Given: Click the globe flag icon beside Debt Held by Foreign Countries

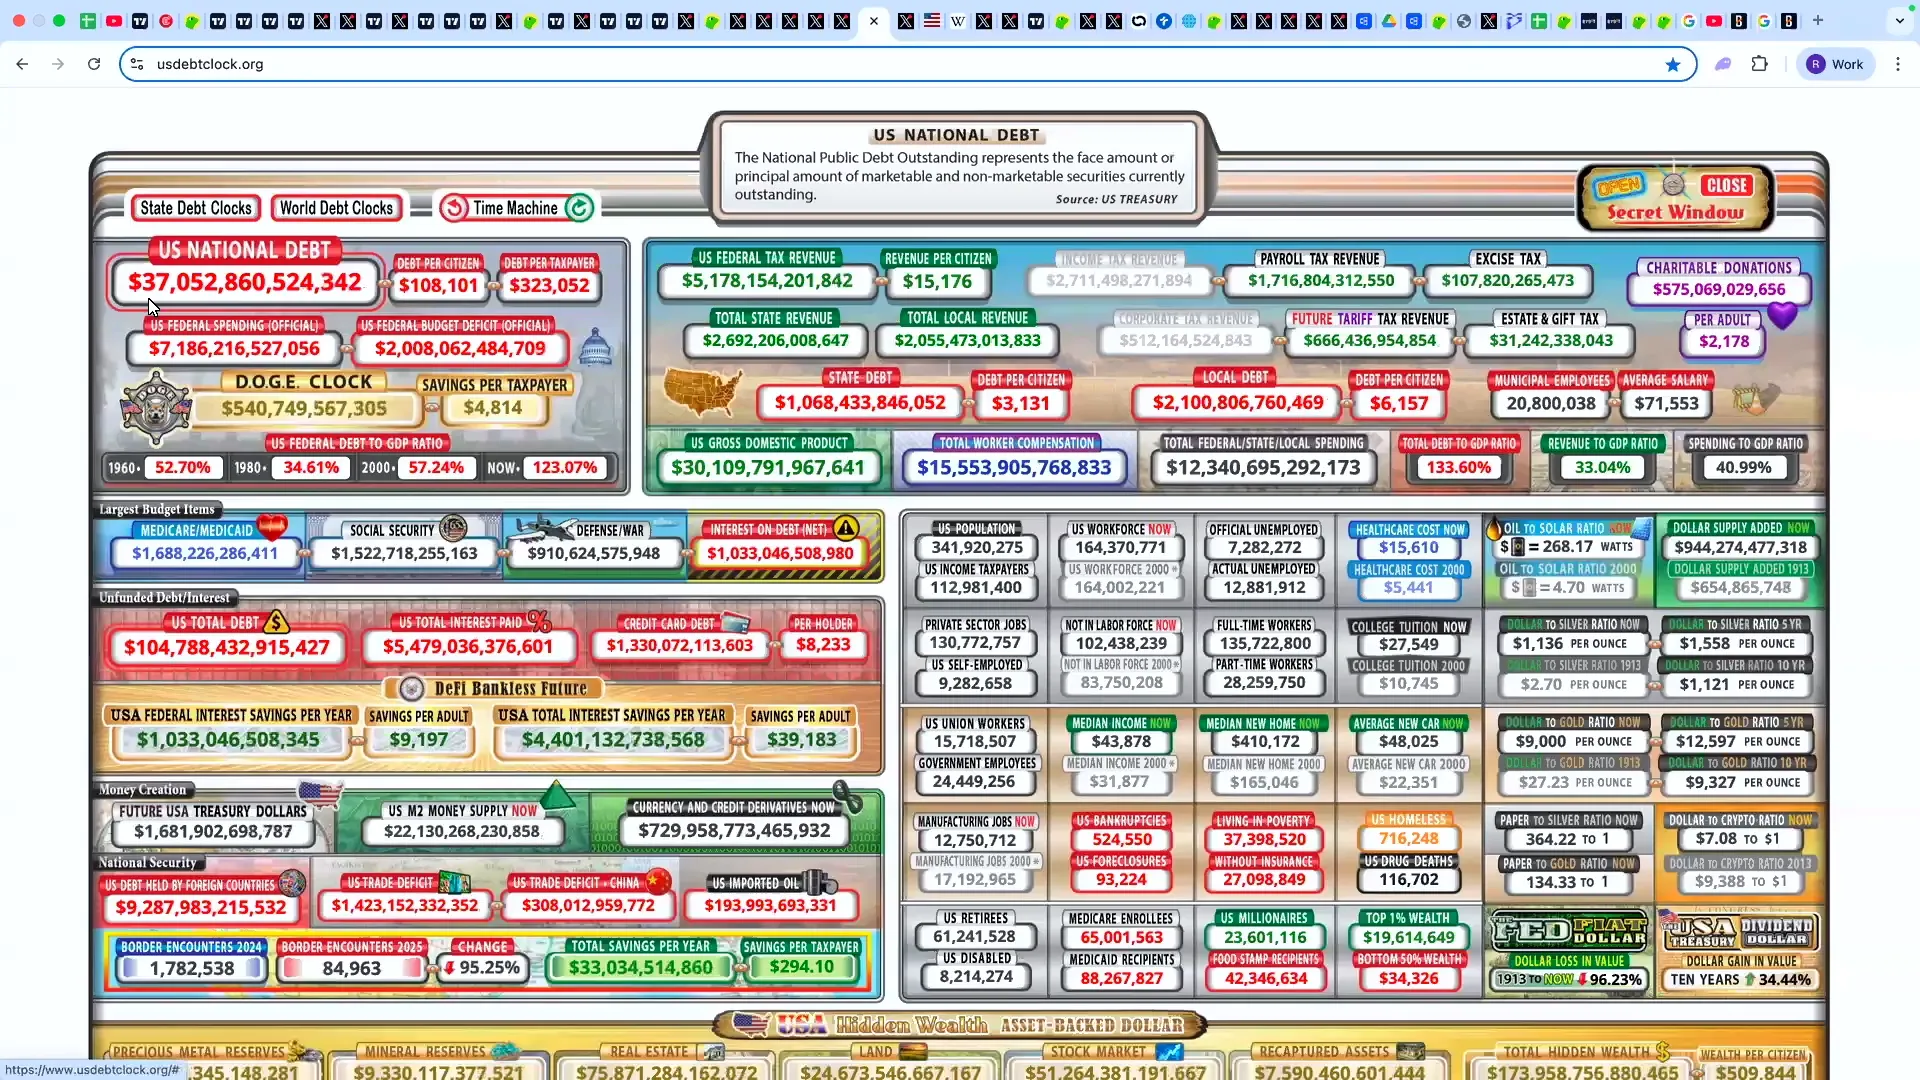Looking at the screenshot, I should pyautogui.click(x=292, y=882).
